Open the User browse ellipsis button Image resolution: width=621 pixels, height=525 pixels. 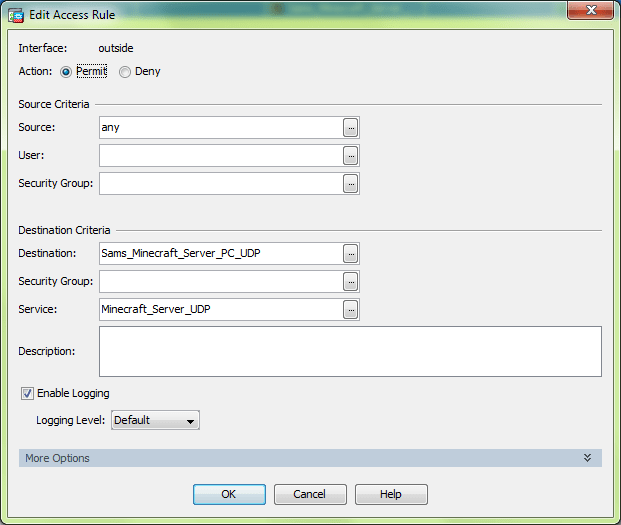[x=350, y=156]
